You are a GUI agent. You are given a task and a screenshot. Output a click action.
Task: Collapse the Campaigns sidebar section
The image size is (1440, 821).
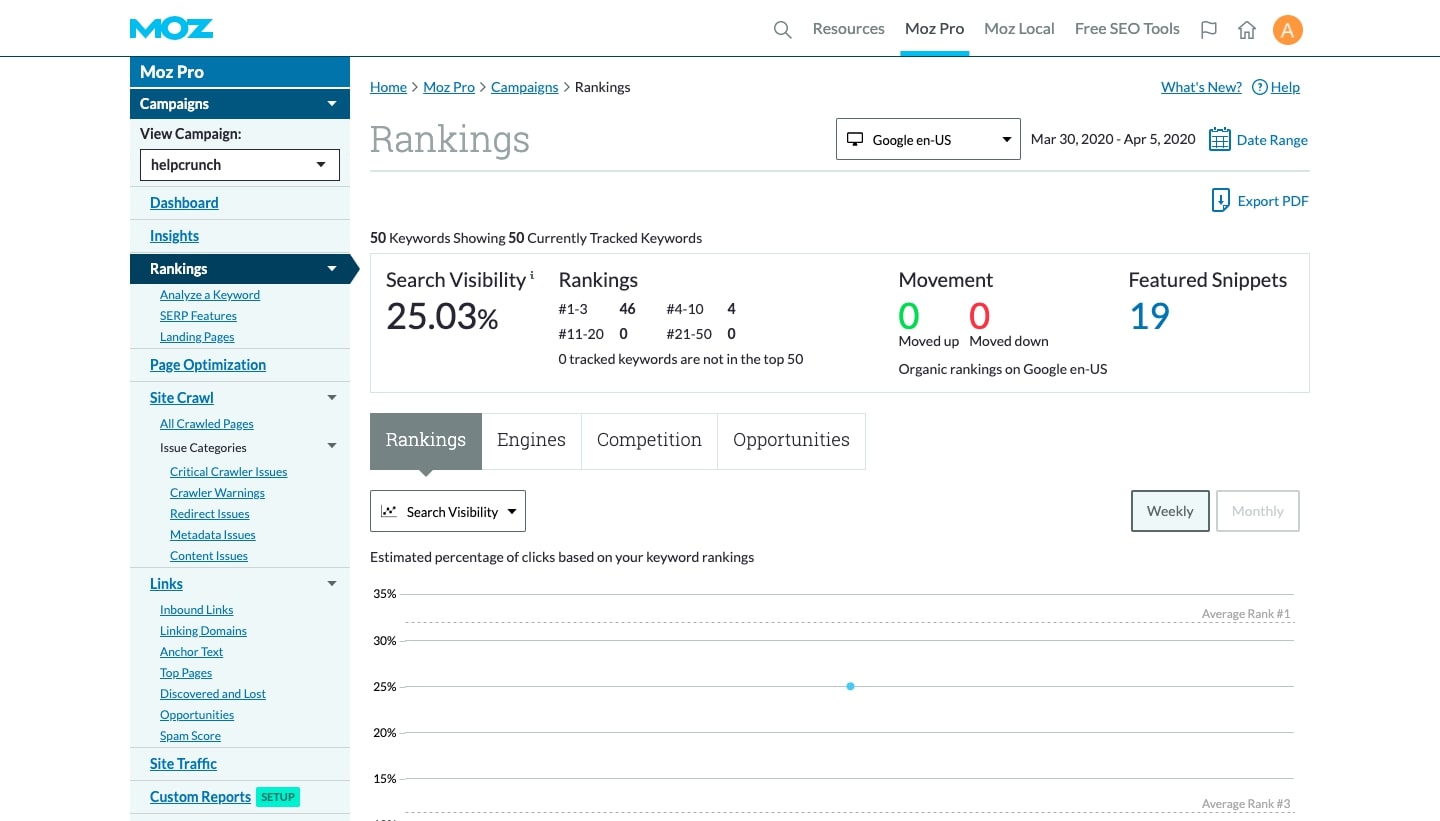(x=332, y=104)
